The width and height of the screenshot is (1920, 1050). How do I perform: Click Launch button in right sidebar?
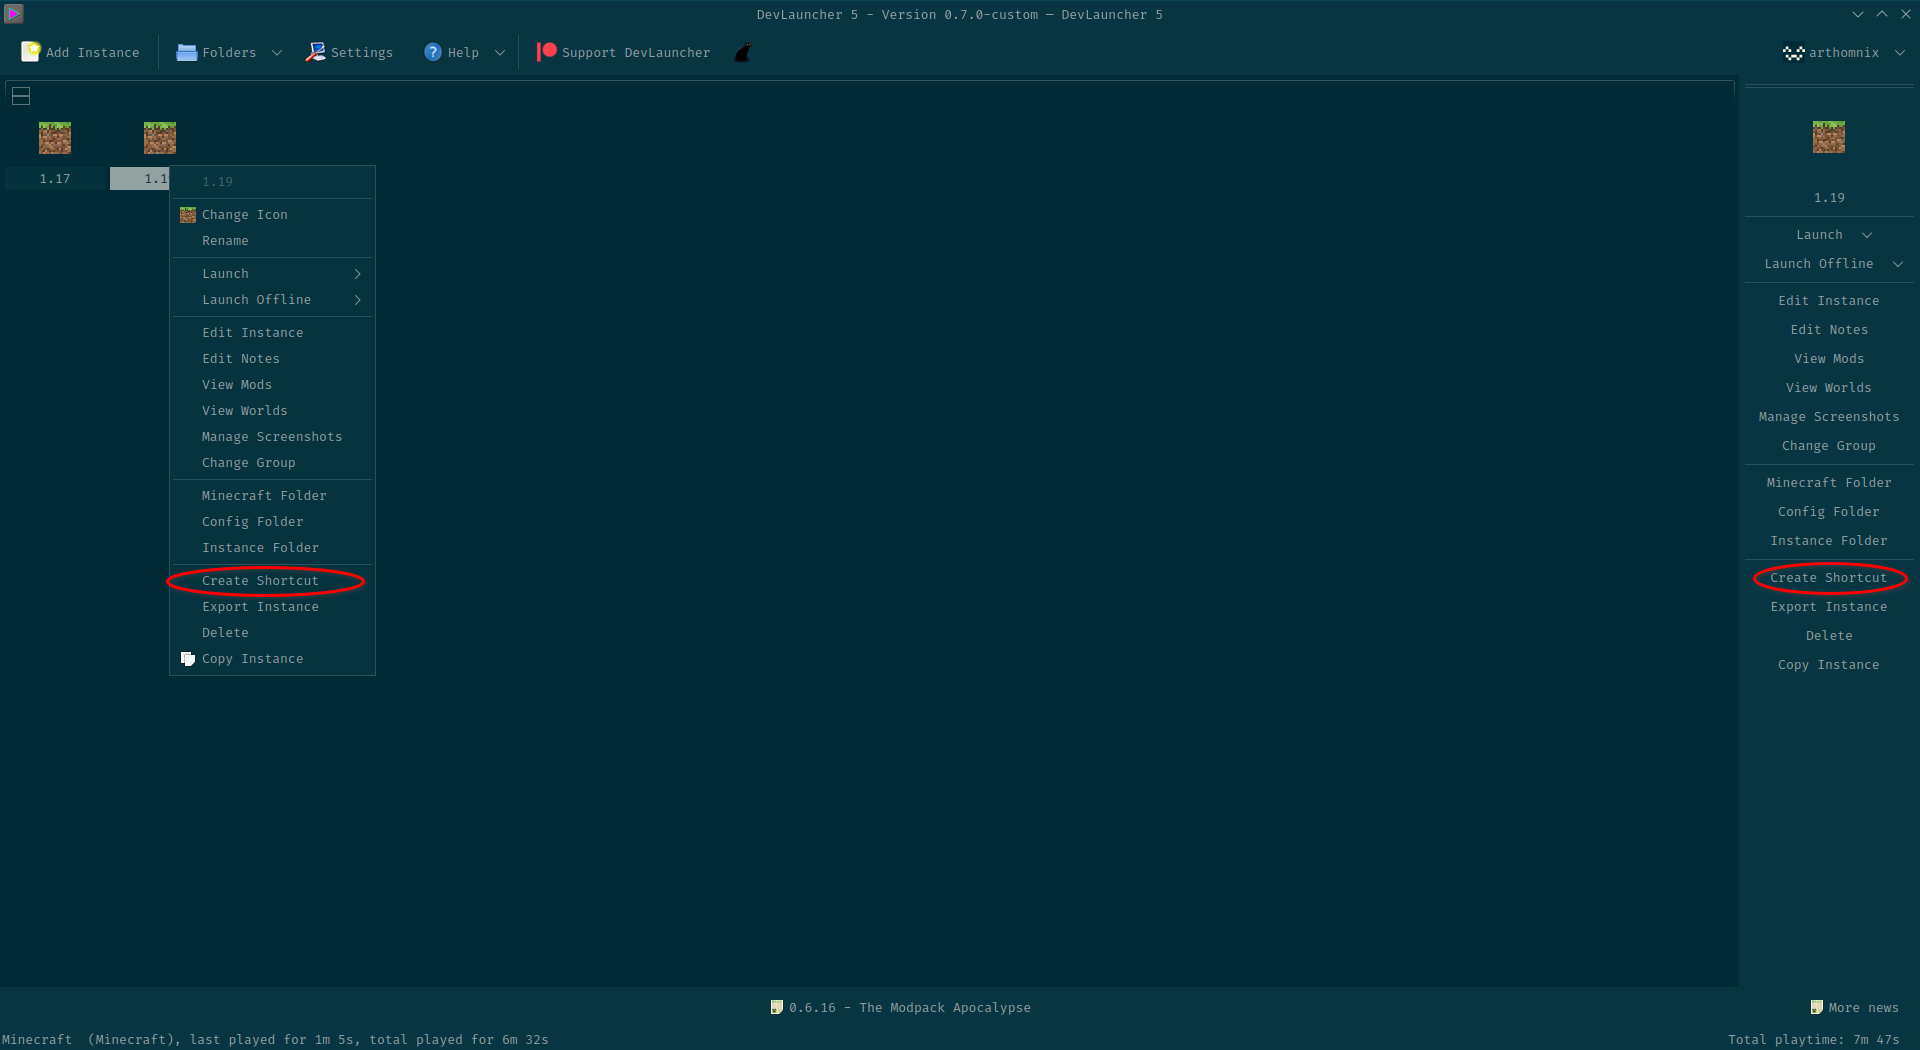coord(1819,235)
